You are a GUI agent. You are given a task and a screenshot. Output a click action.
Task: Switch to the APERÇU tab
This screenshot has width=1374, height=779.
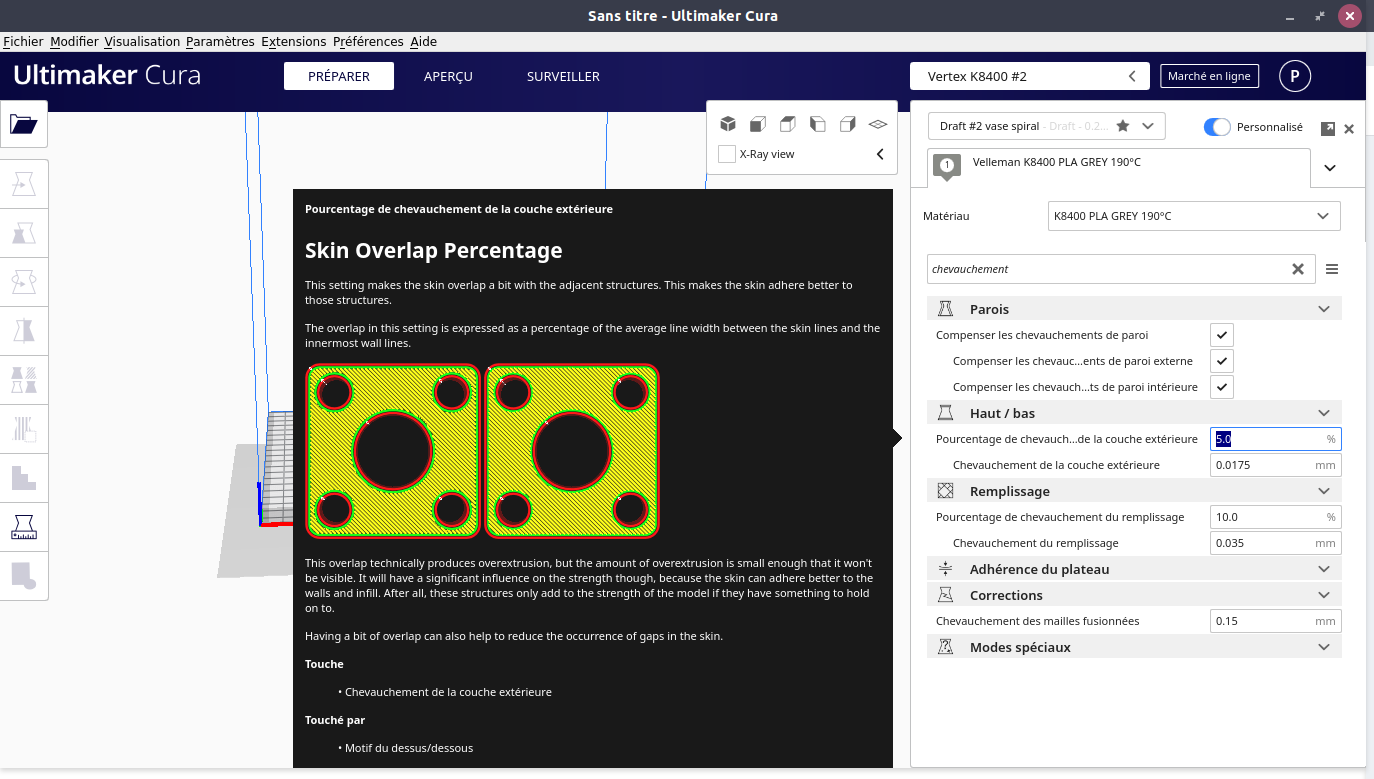[x=448, y=76]
